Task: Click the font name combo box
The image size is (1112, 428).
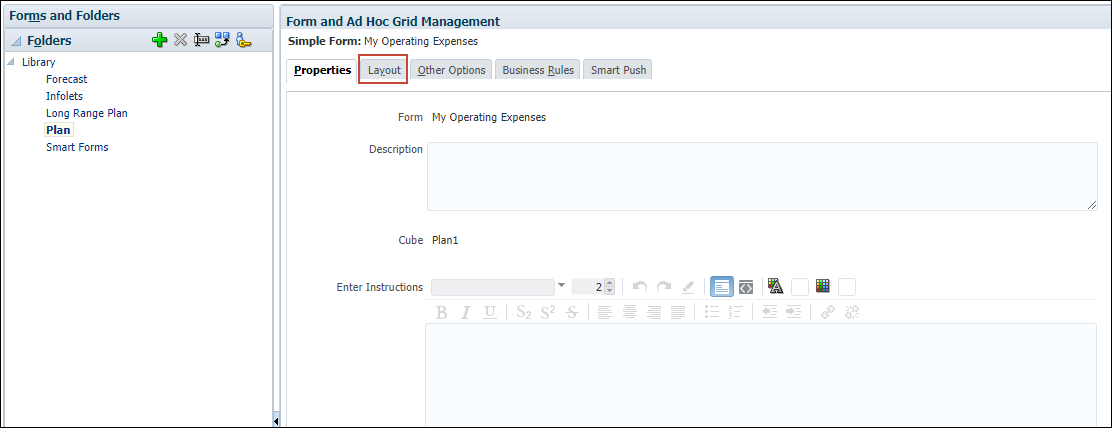Action: click(x=493, y=287)
